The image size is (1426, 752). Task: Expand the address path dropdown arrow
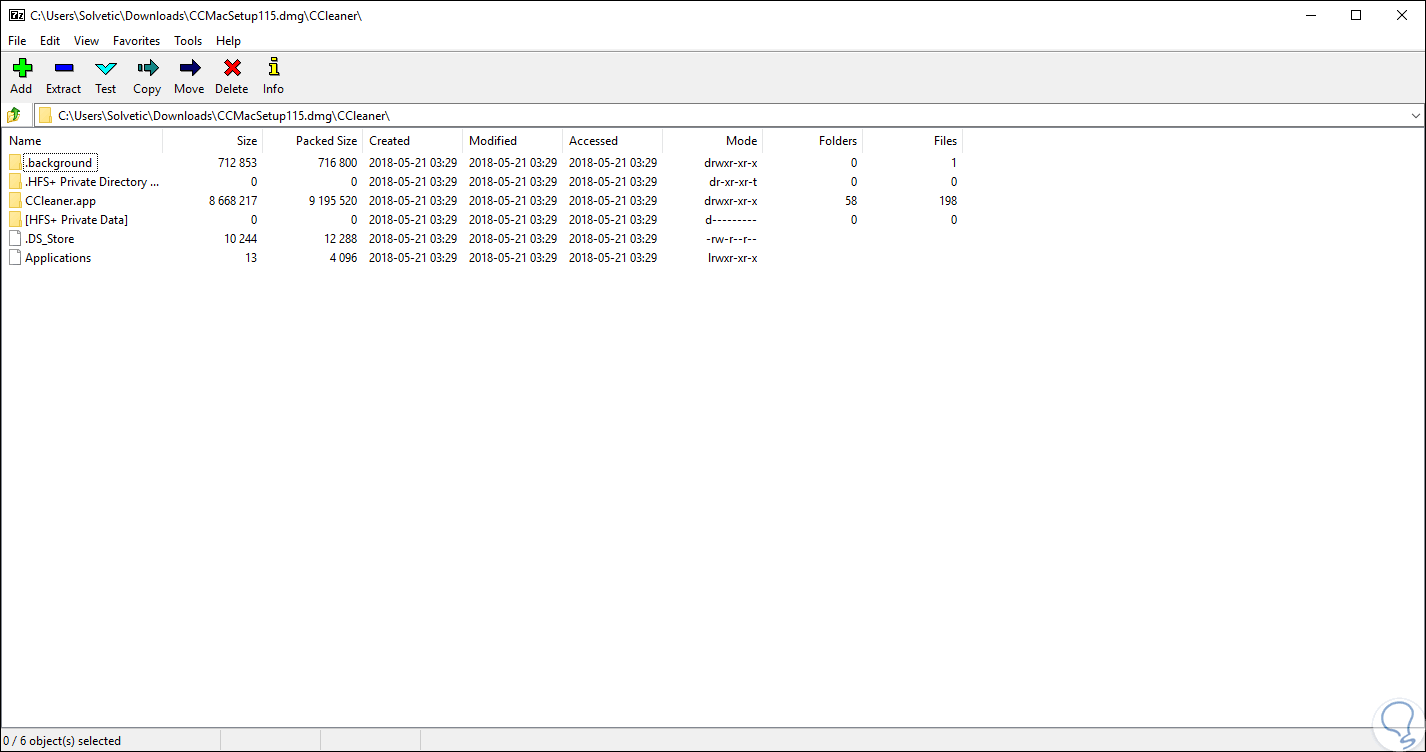(x=1415, y=115)
